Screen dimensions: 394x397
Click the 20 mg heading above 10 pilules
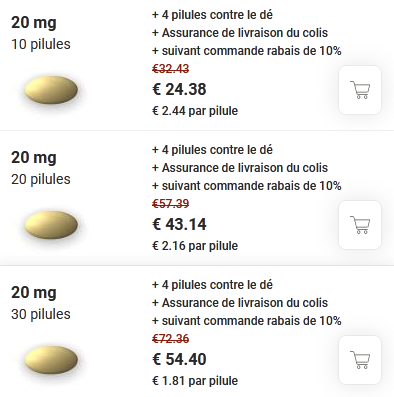point(34,23)
